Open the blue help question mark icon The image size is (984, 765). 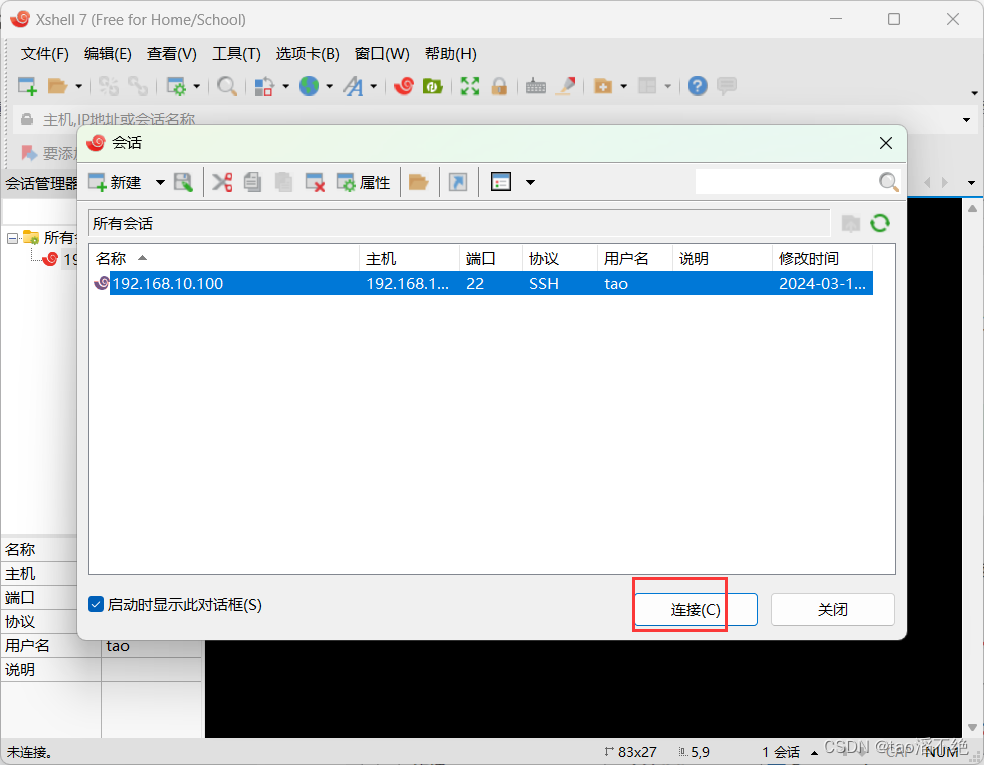tap(697, 86)
